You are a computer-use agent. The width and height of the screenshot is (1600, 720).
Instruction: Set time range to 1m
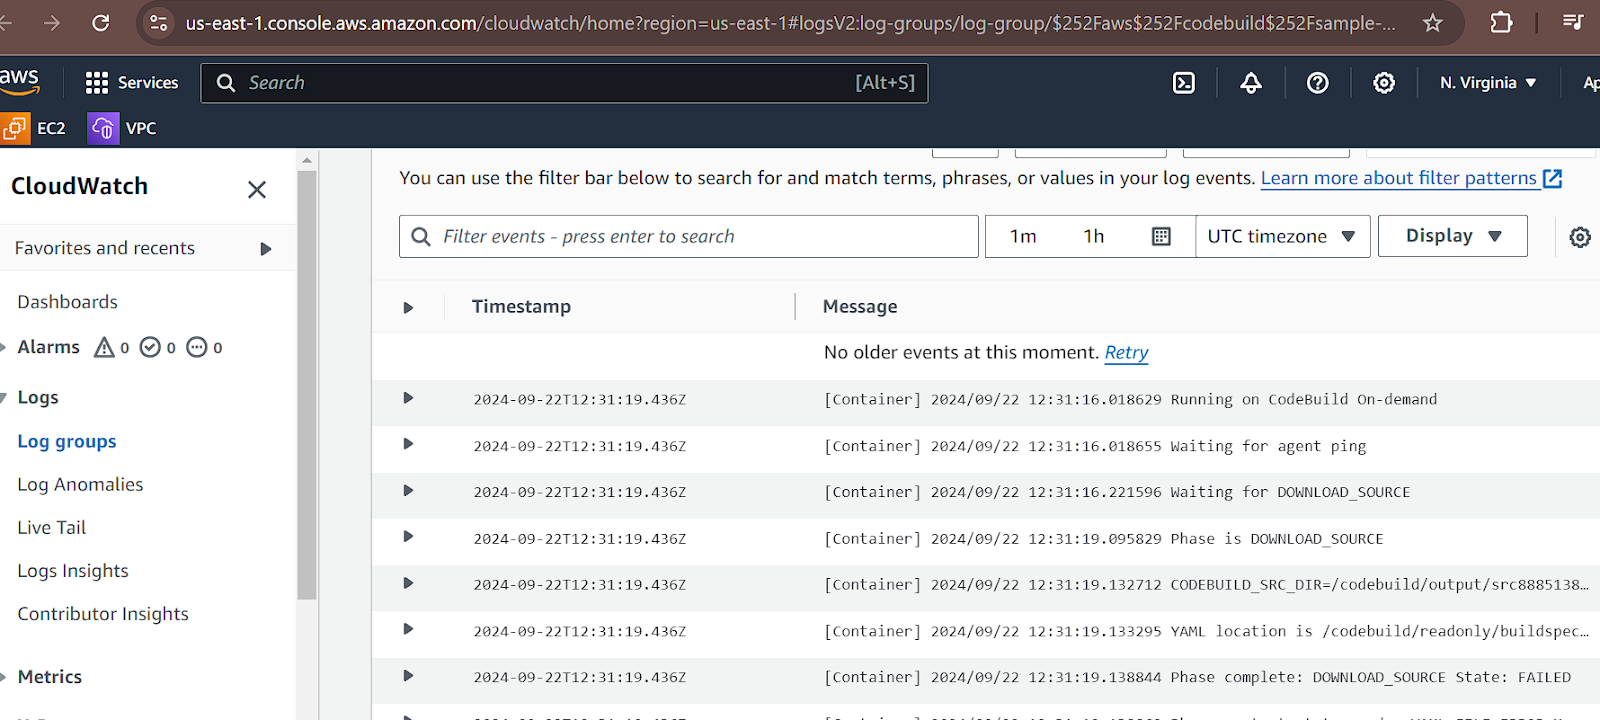pos(1023,236)
